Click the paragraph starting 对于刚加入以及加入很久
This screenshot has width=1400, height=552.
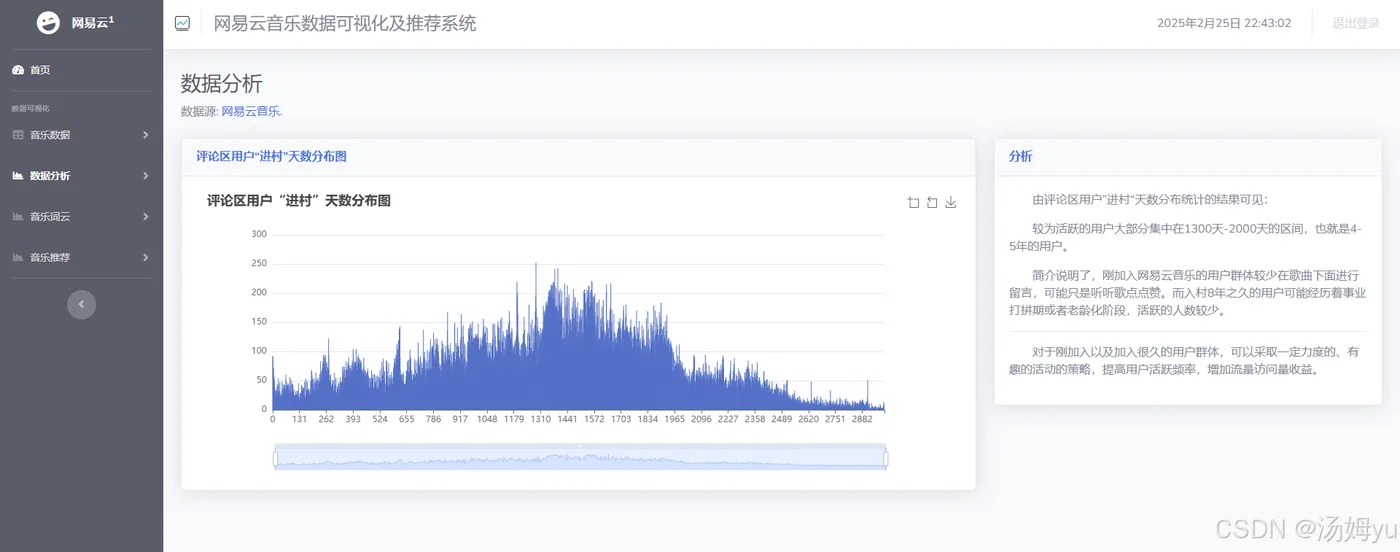(1184, 360)
